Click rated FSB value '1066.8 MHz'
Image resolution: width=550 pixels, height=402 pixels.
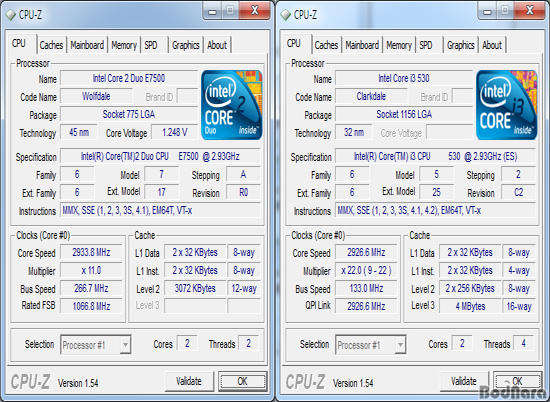click(x=91, y=306)
